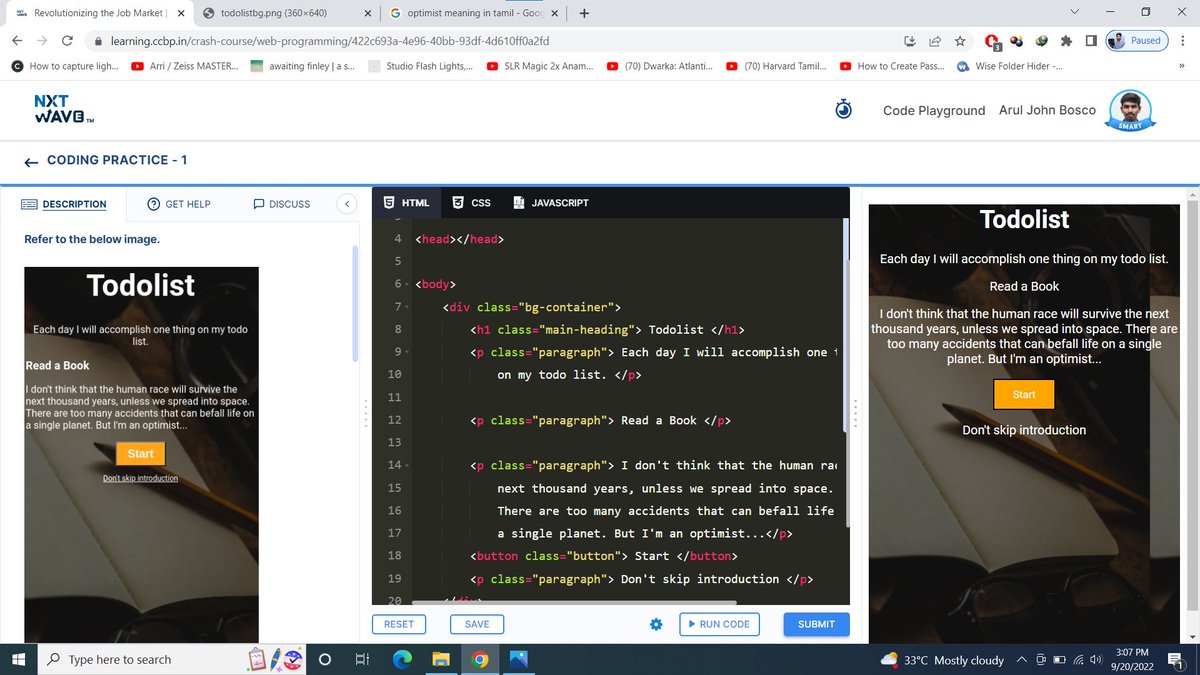Switch to the HTML editor tab

(407, 202)
